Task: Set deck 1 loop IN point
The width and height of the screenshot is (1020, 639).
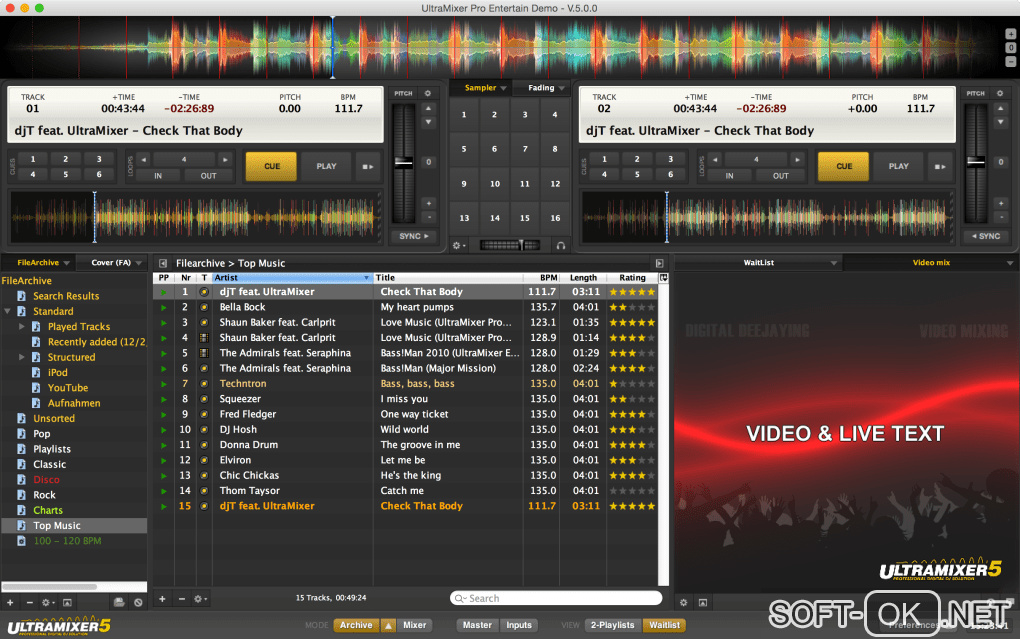Action: pyautogui.click(x=158, y=176)
